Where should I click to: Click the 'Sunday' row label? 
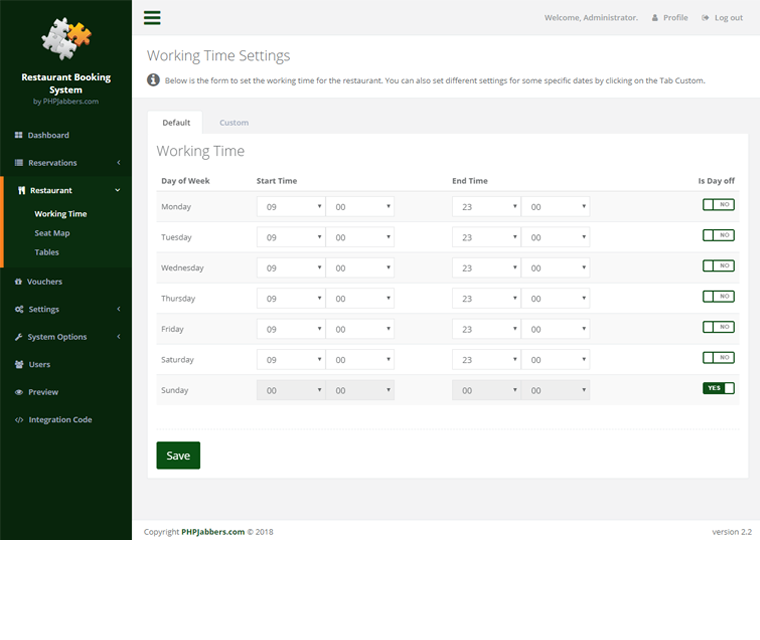coord(174,390)
